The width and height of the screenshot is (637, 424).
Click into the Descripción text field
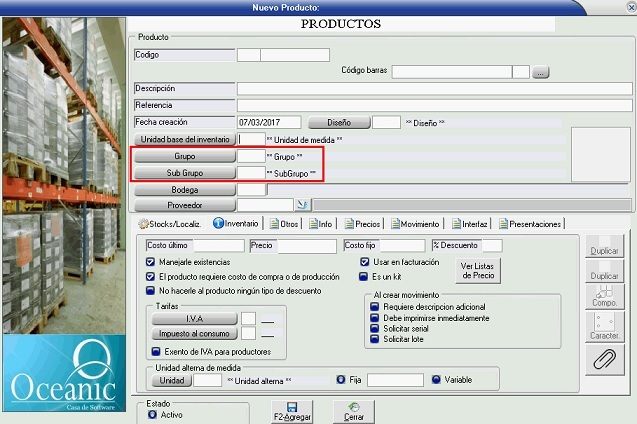(434, 89)
